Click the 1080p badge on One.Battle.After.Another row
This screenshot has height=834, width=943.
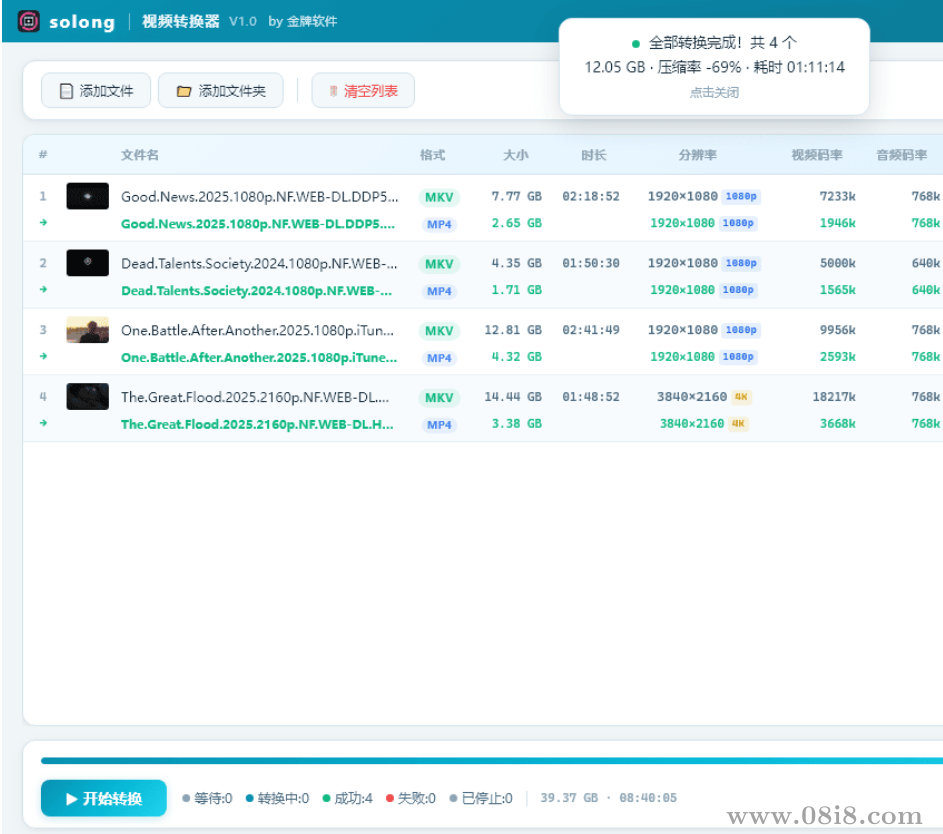point(741,330)
